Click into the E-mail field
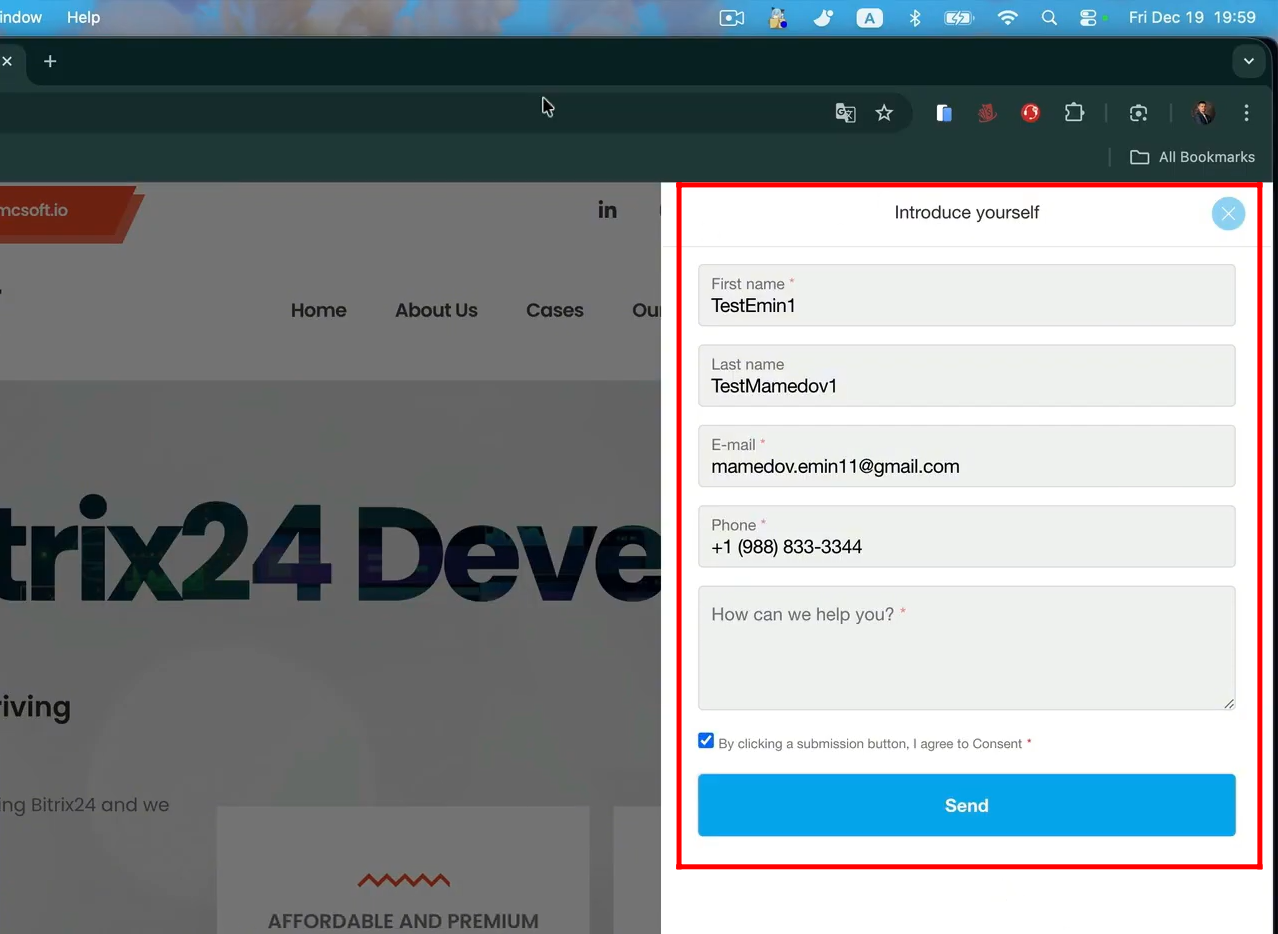 tap(966, 466)
